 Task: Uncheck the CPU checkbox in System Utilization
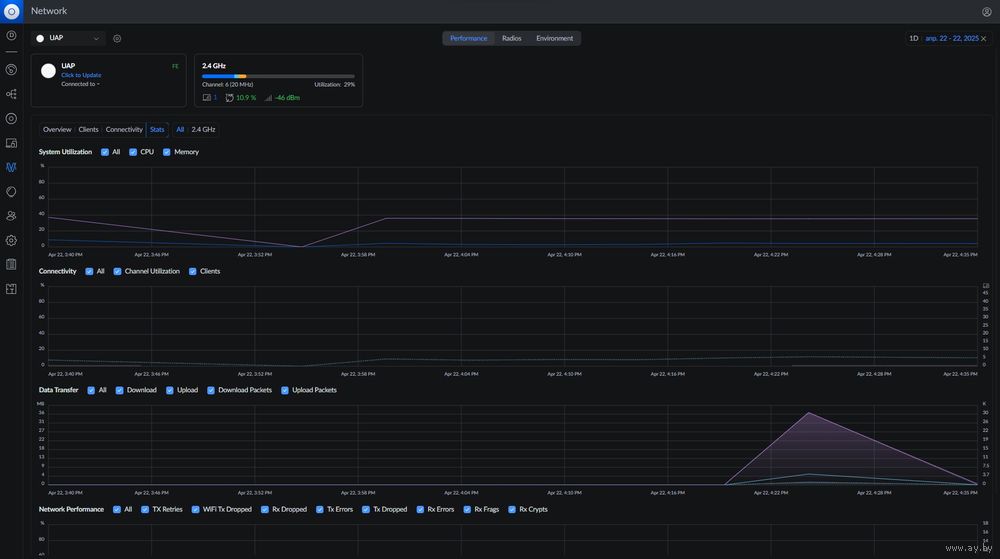tap(133, 152)
